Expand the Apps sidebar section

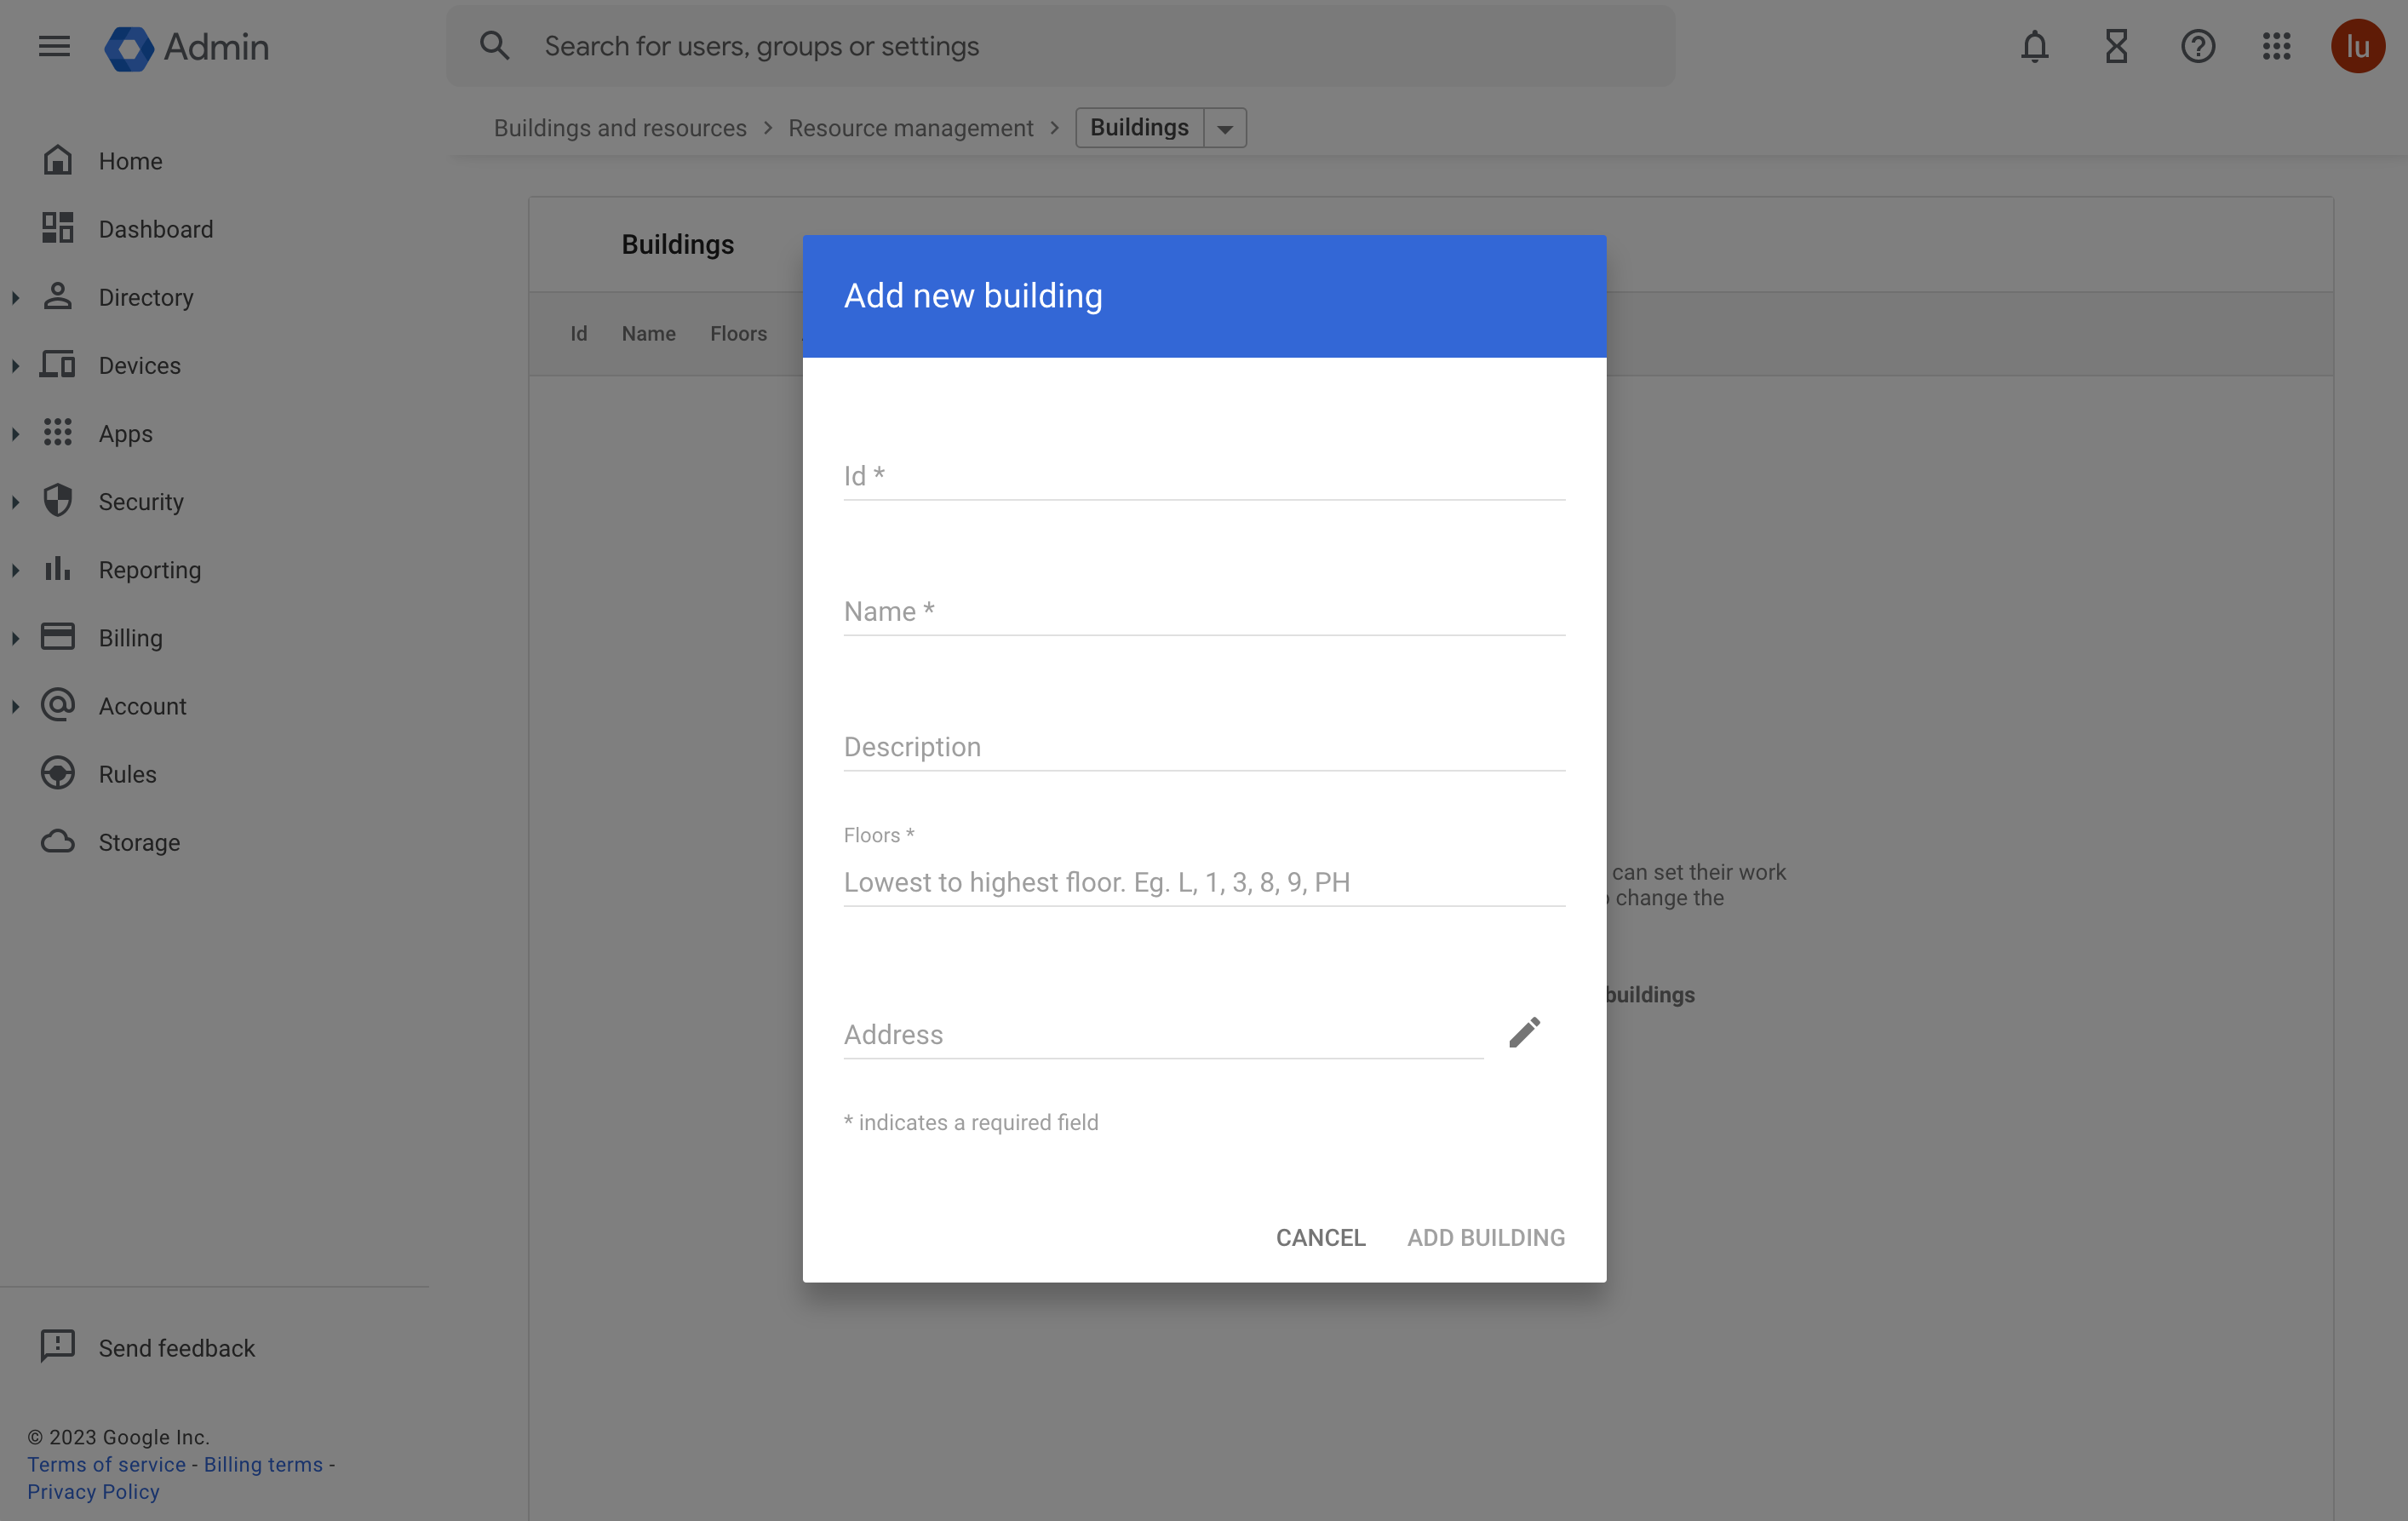(x=15, y=433)
